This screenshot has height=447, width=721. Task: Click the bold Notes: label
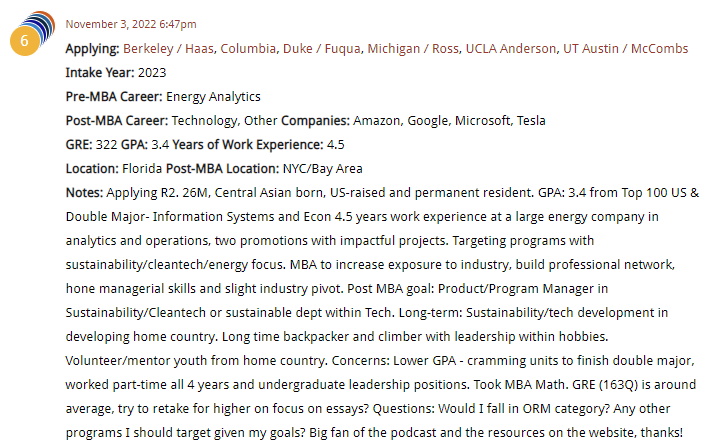tap(84, 192)
